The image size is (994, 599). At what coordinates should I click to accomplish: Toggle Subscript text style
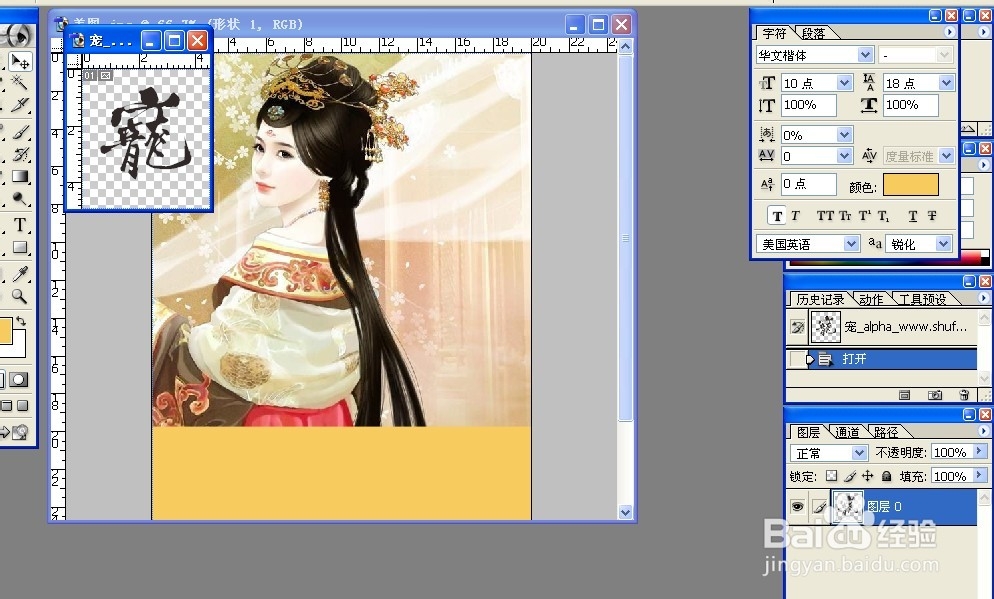[884, 216]
